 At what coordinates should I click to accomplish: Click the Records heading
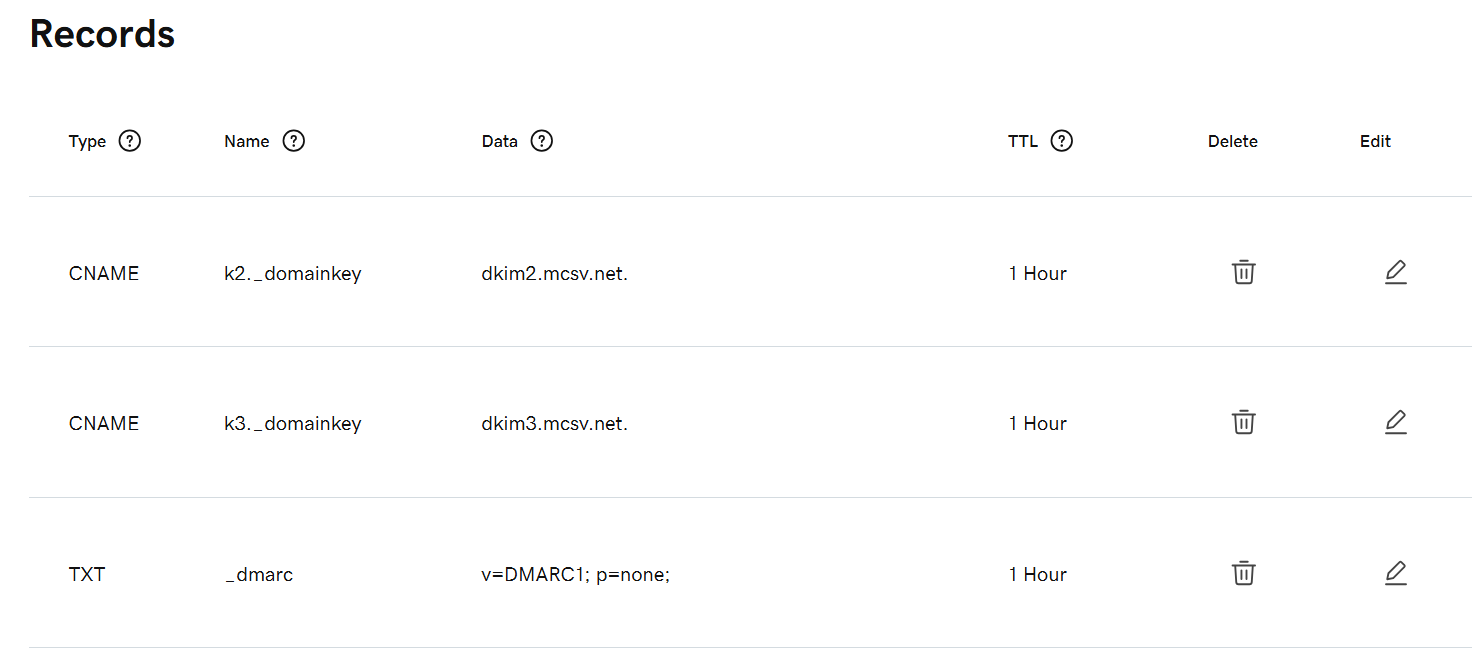102,33
